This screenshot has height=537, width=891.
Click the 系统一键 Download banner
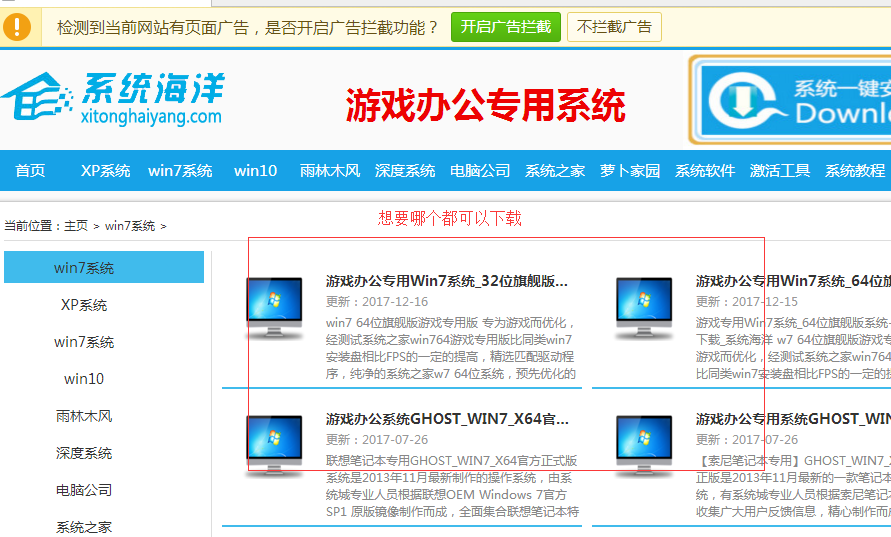click(790, 100)
